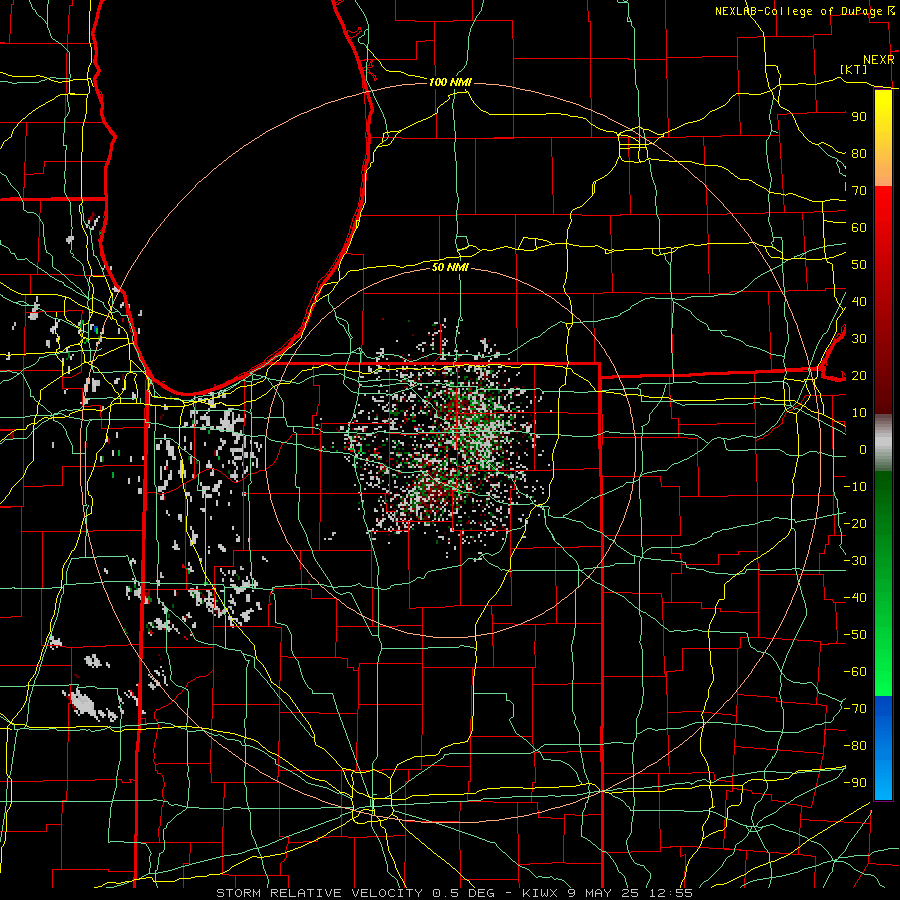Screen dimensions: 900x900
Task: Click the -40 scale value
Action: coord(855,598)
